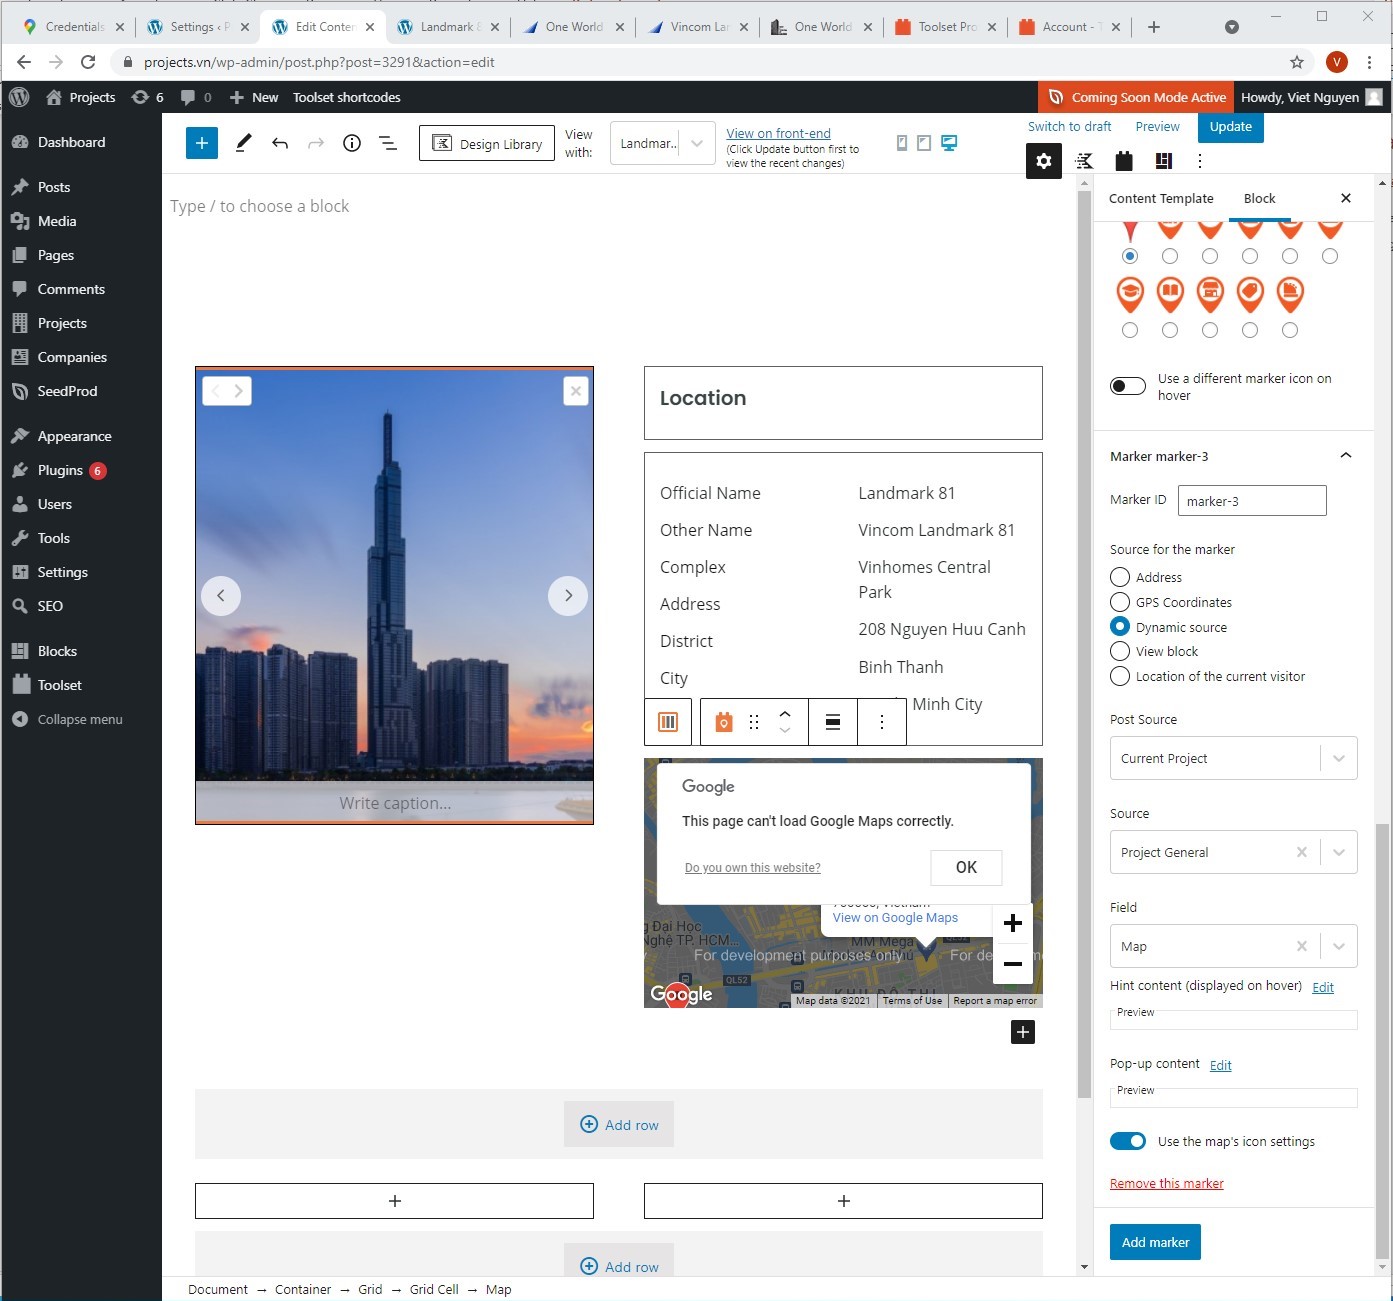Open the Post Source dropdown
The height and width of the screenshot is (1301, 1393).
point(1233,758)
